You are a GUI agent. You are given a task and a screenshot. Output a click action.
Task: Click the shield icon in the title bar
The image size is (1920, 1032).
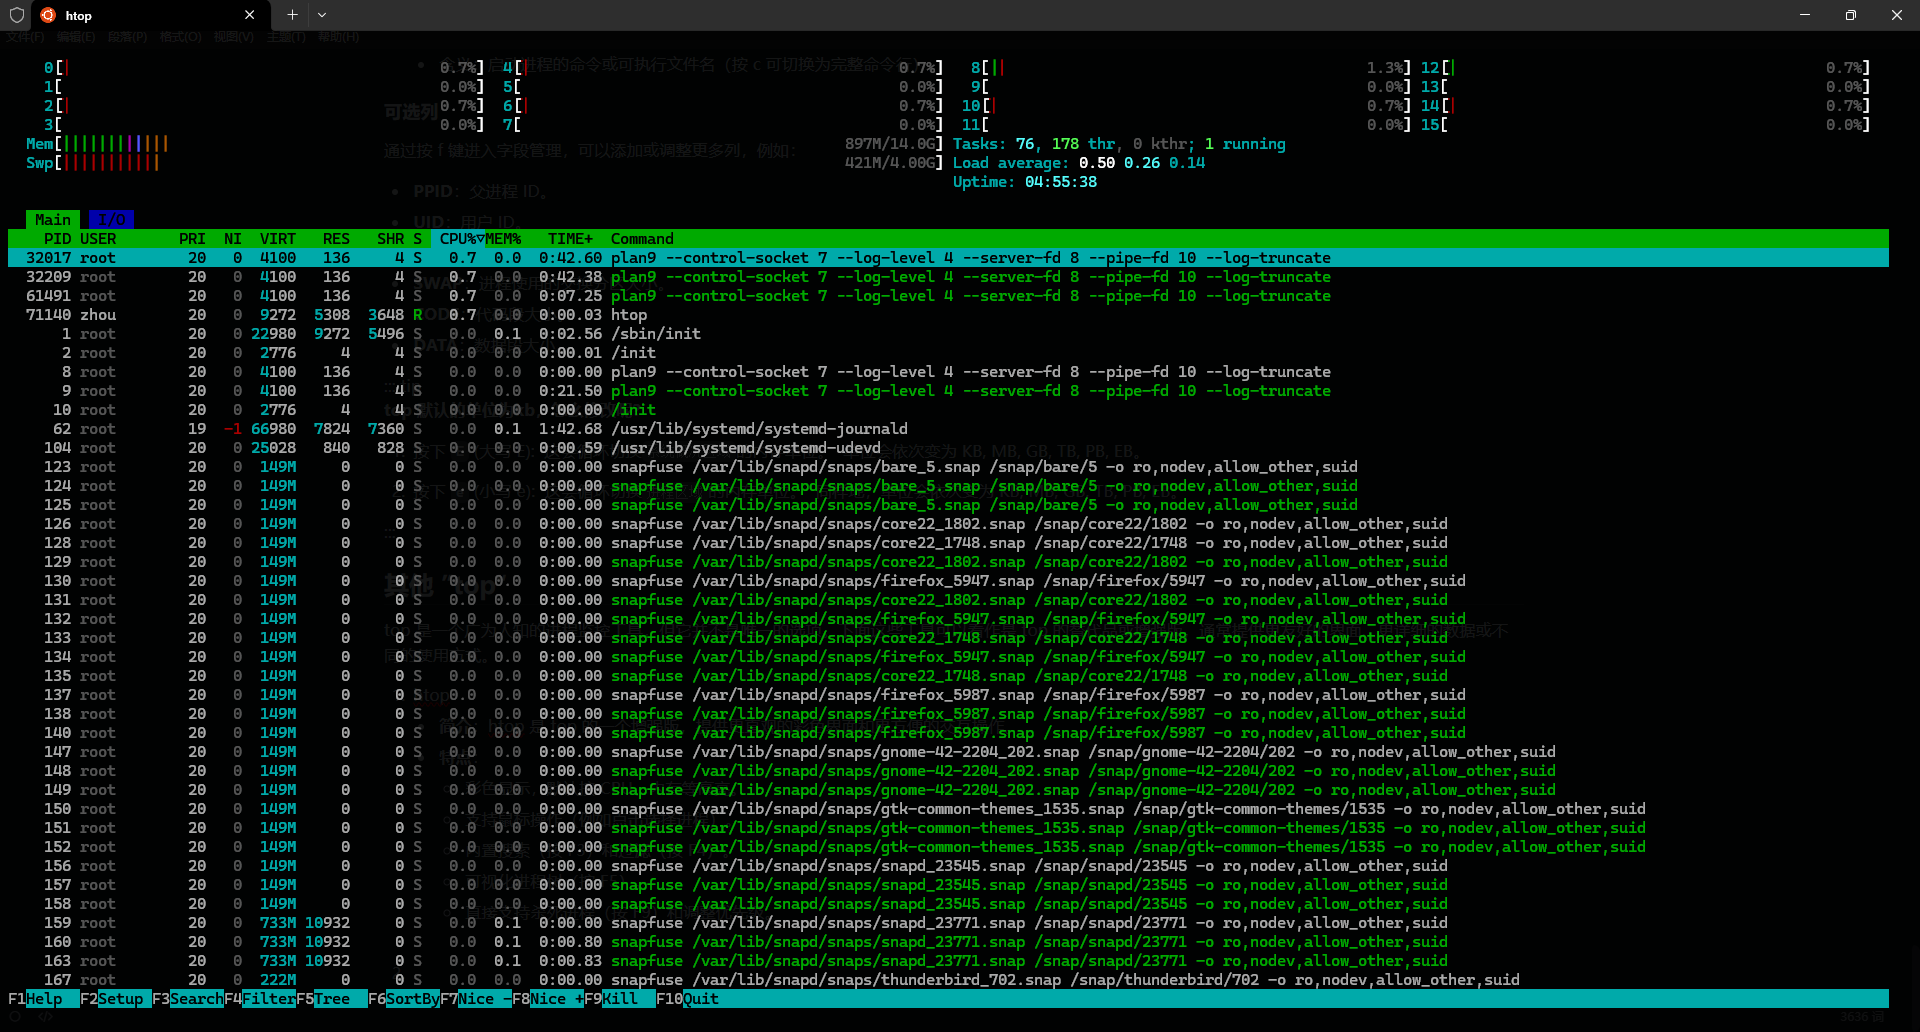click(x=16, y=15)
